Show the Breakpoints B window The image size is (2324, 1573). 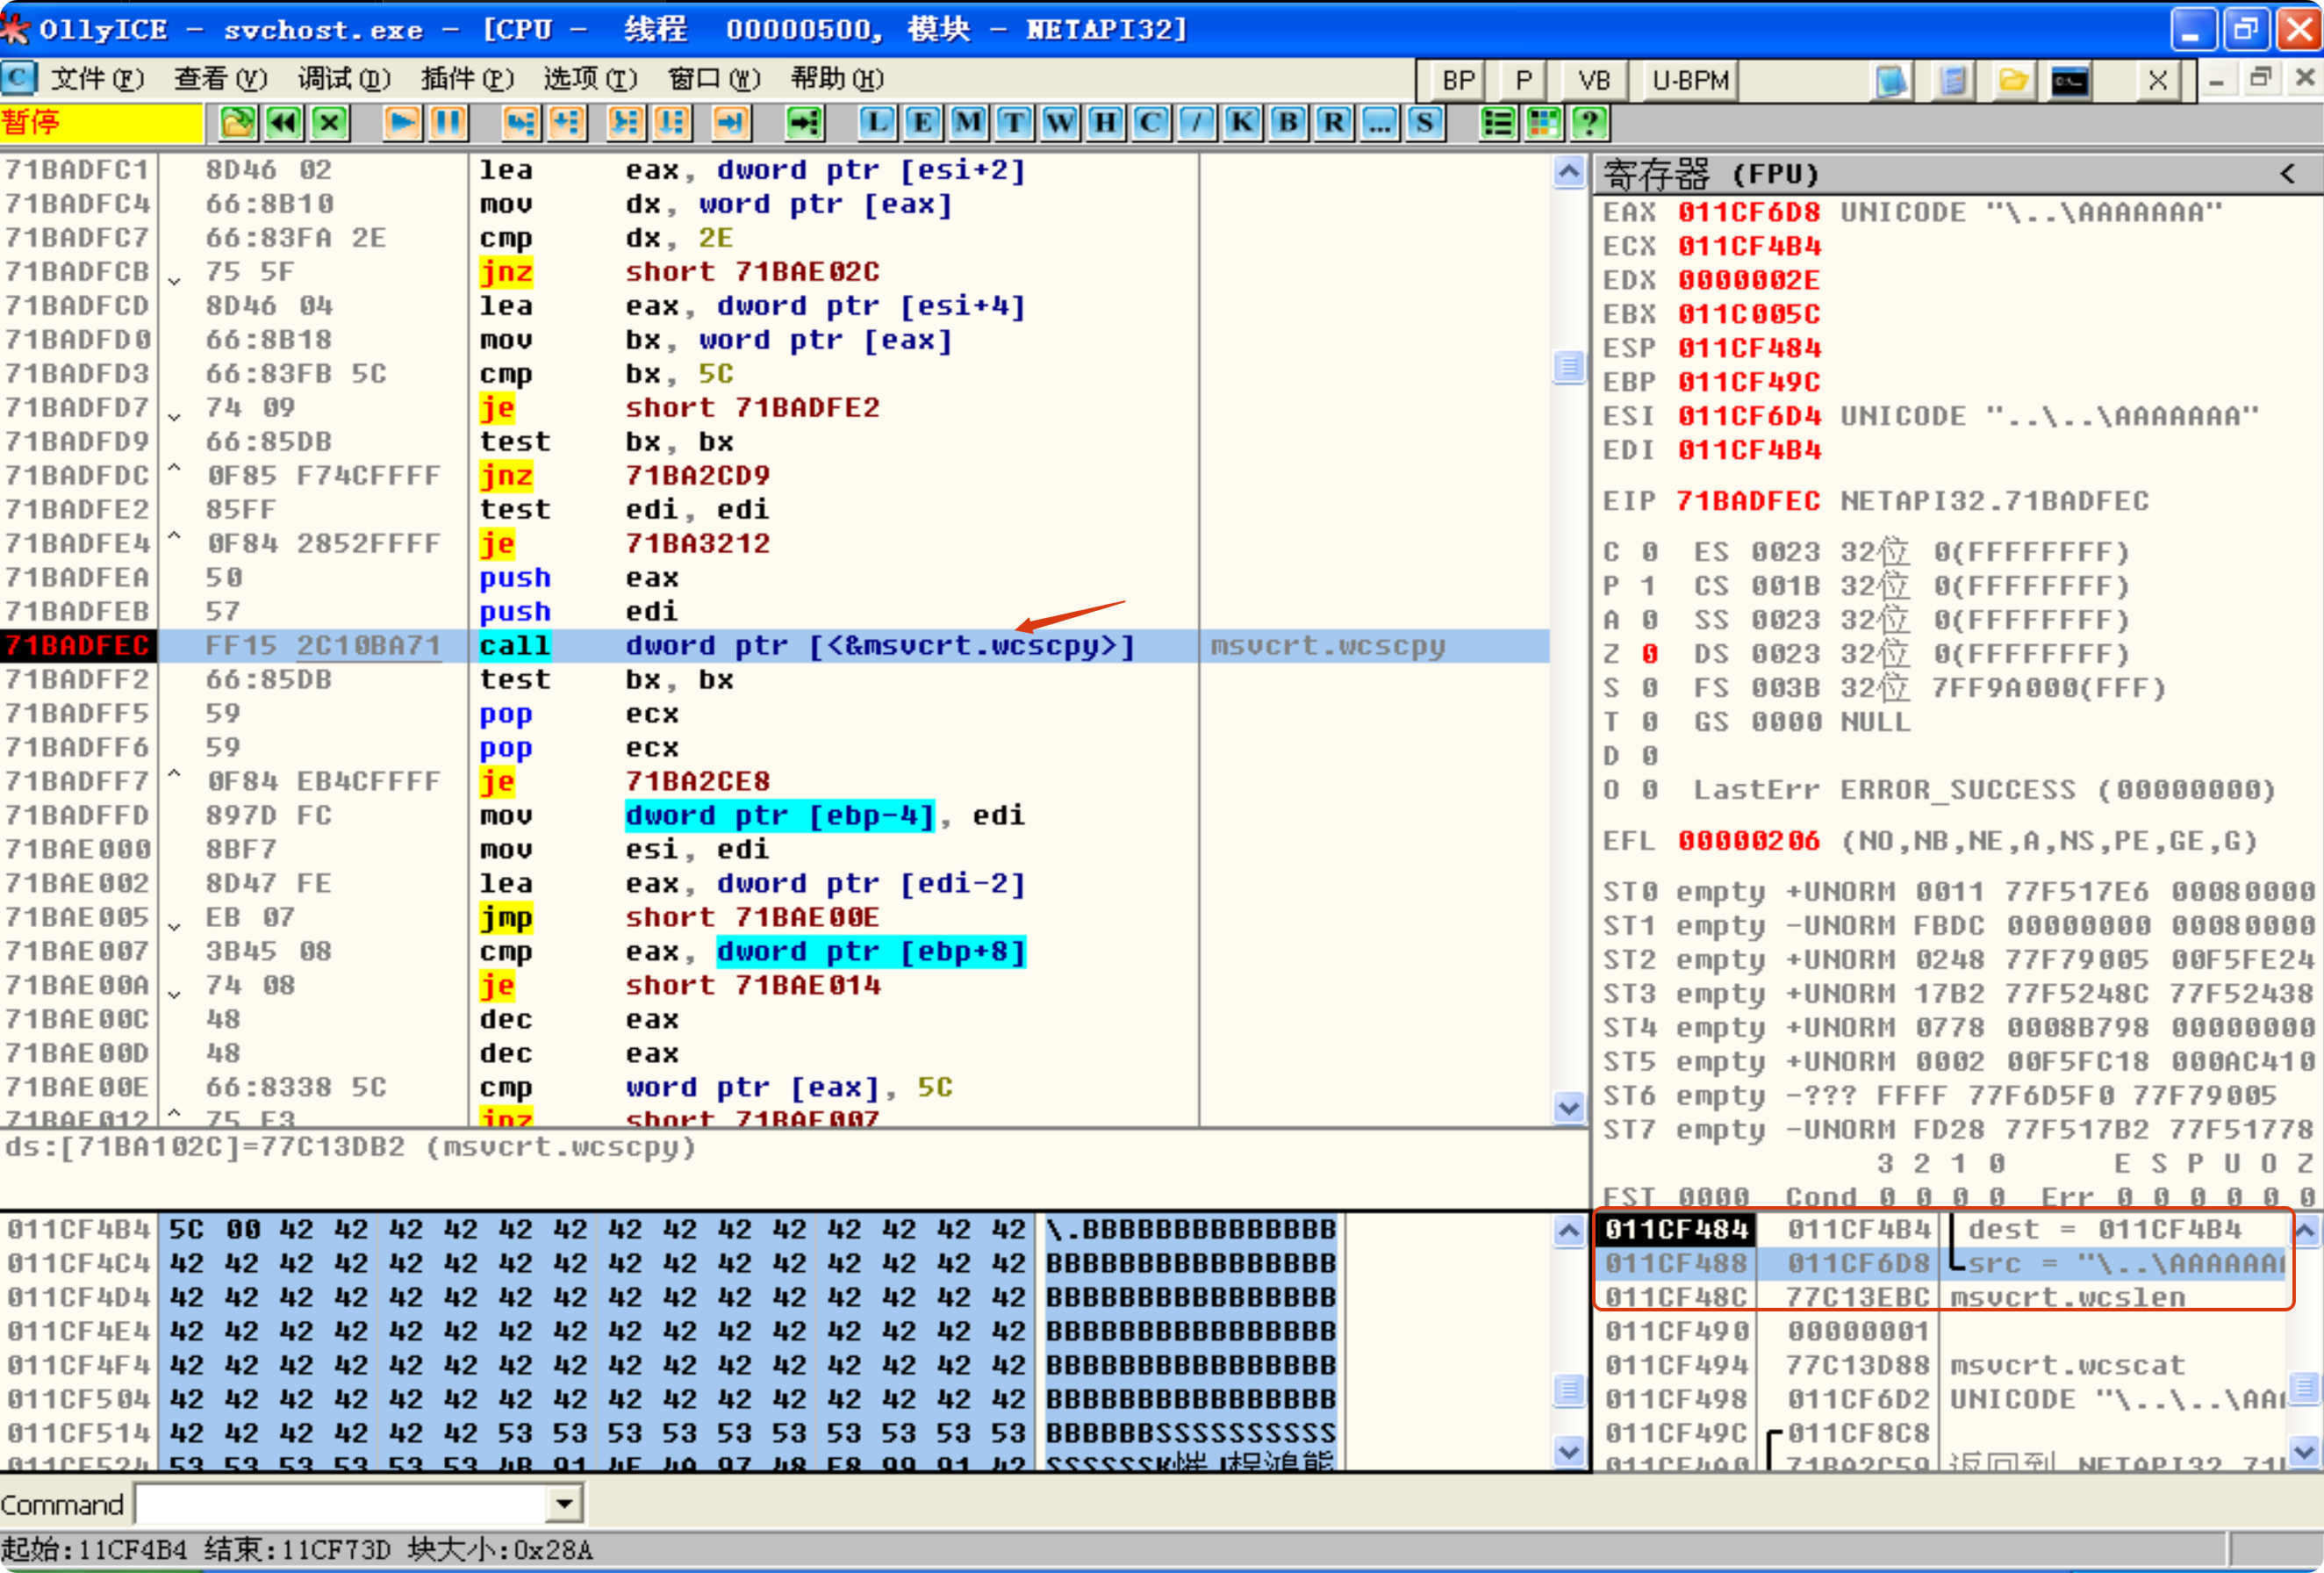1288,123
